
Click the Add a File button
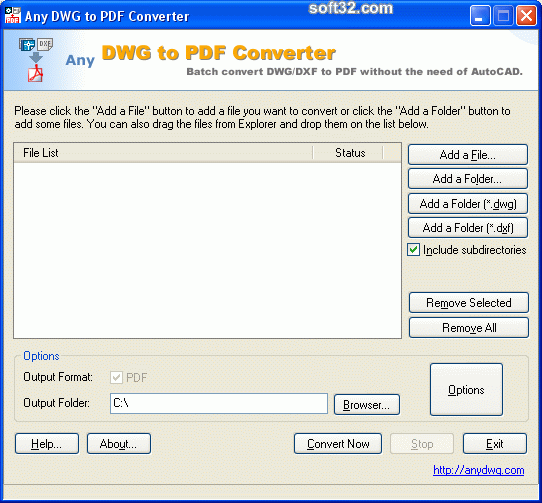(x=468, y=155)
